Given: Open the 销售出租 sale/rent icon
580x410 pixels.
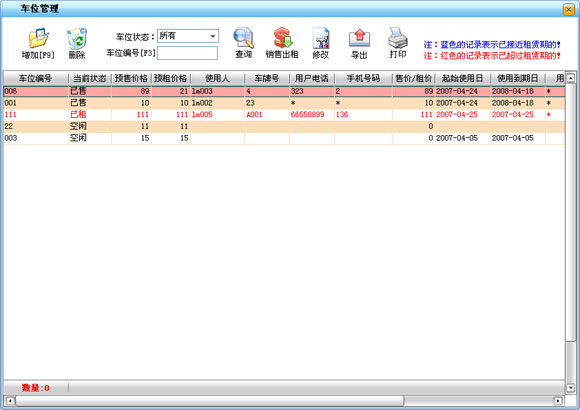Looking at the screenshot, I should coord(283,38).
